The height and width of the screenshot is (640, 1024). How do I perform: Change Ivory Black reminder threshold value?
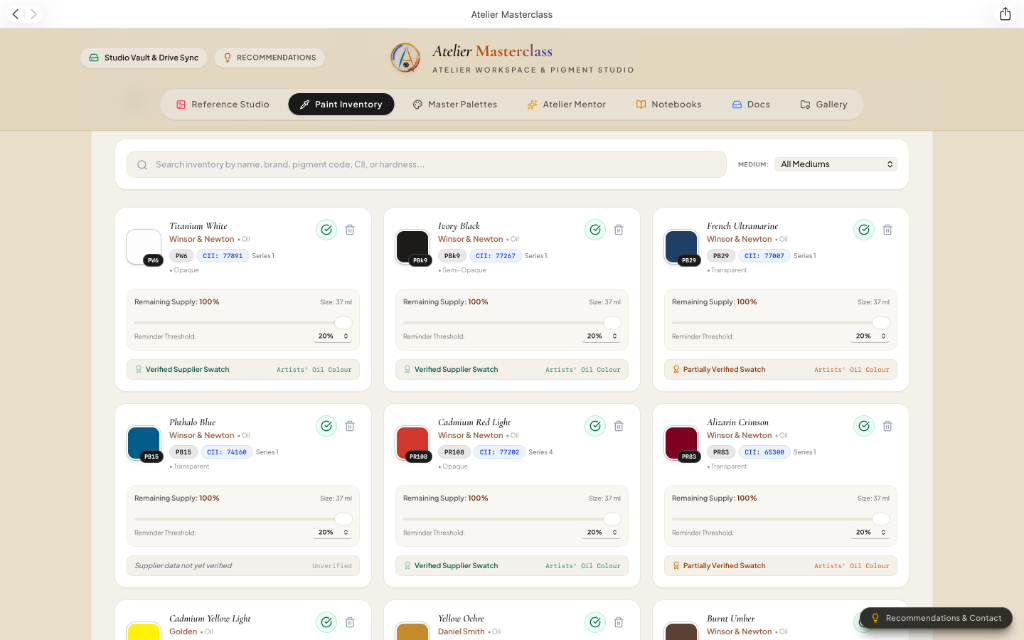point(601,336)
